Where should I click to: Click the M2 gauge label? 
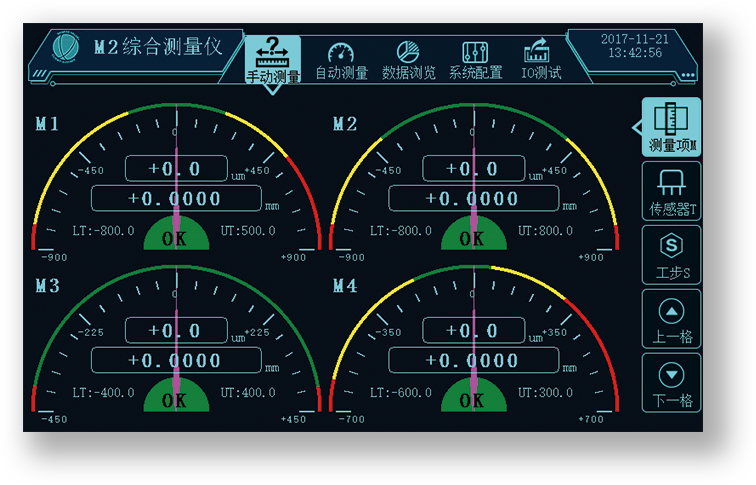click(x=345, y=124)
